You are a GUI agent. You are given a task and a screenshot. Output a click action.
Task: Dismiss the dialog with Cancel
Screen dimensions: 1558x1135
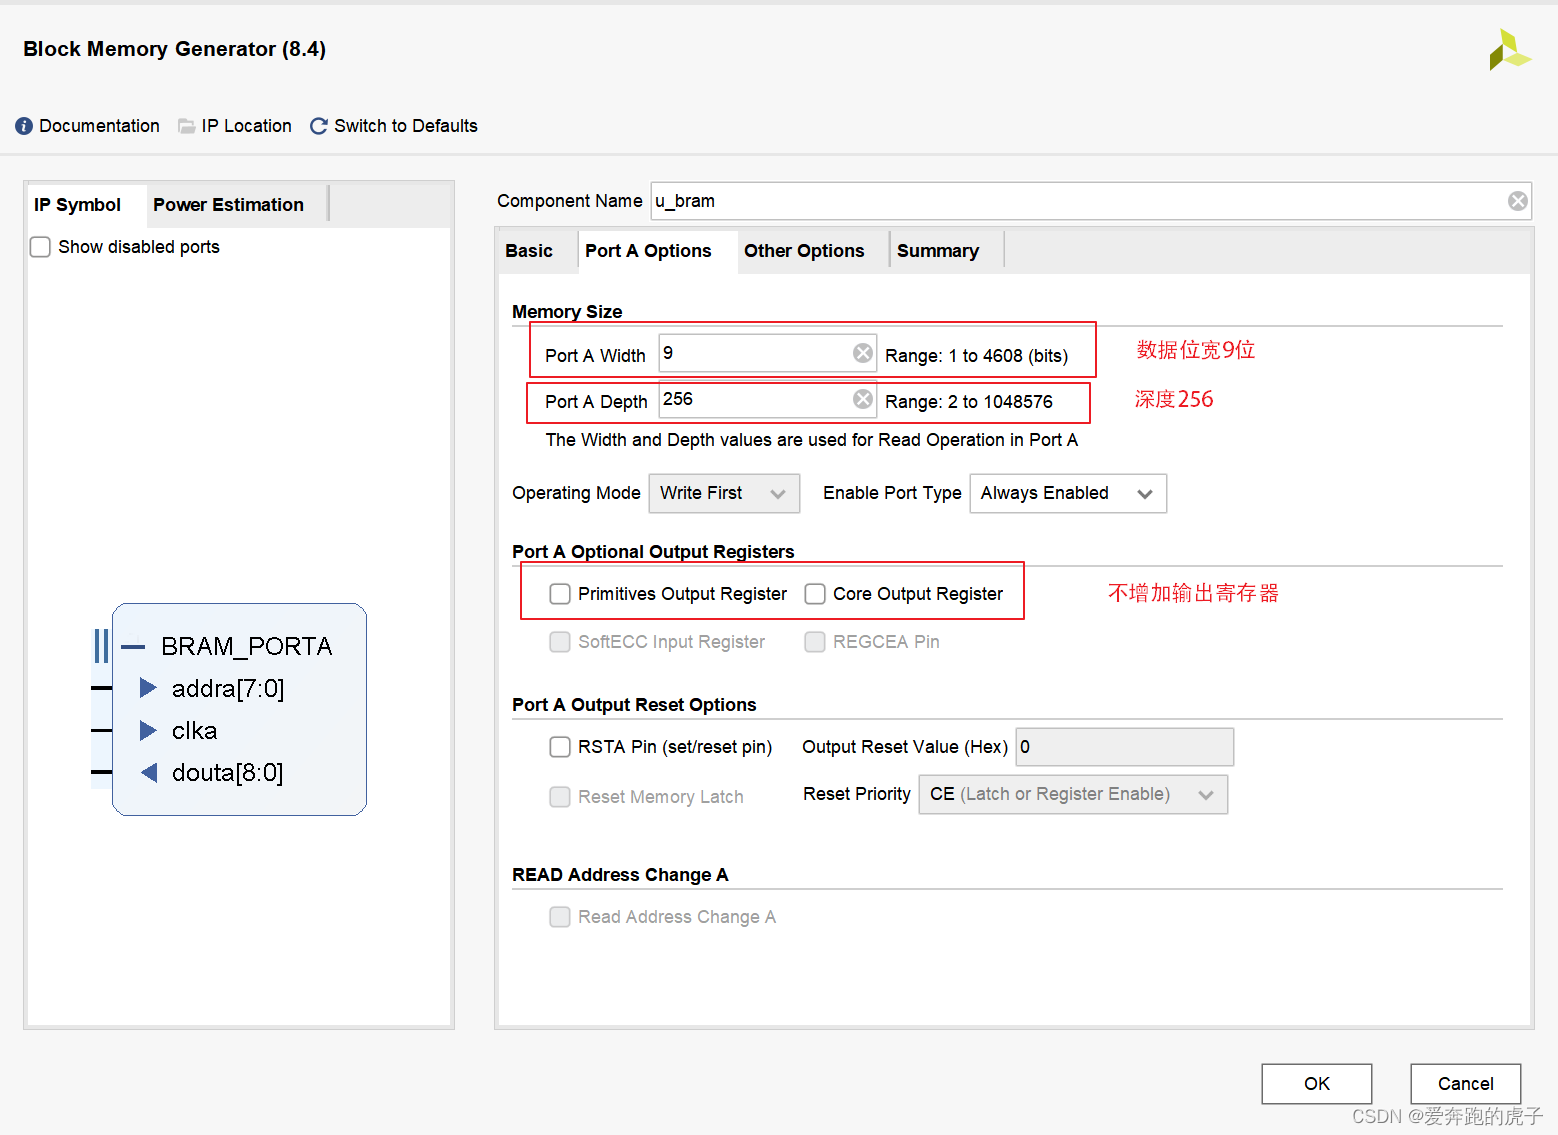(x=1465, y=1084)
